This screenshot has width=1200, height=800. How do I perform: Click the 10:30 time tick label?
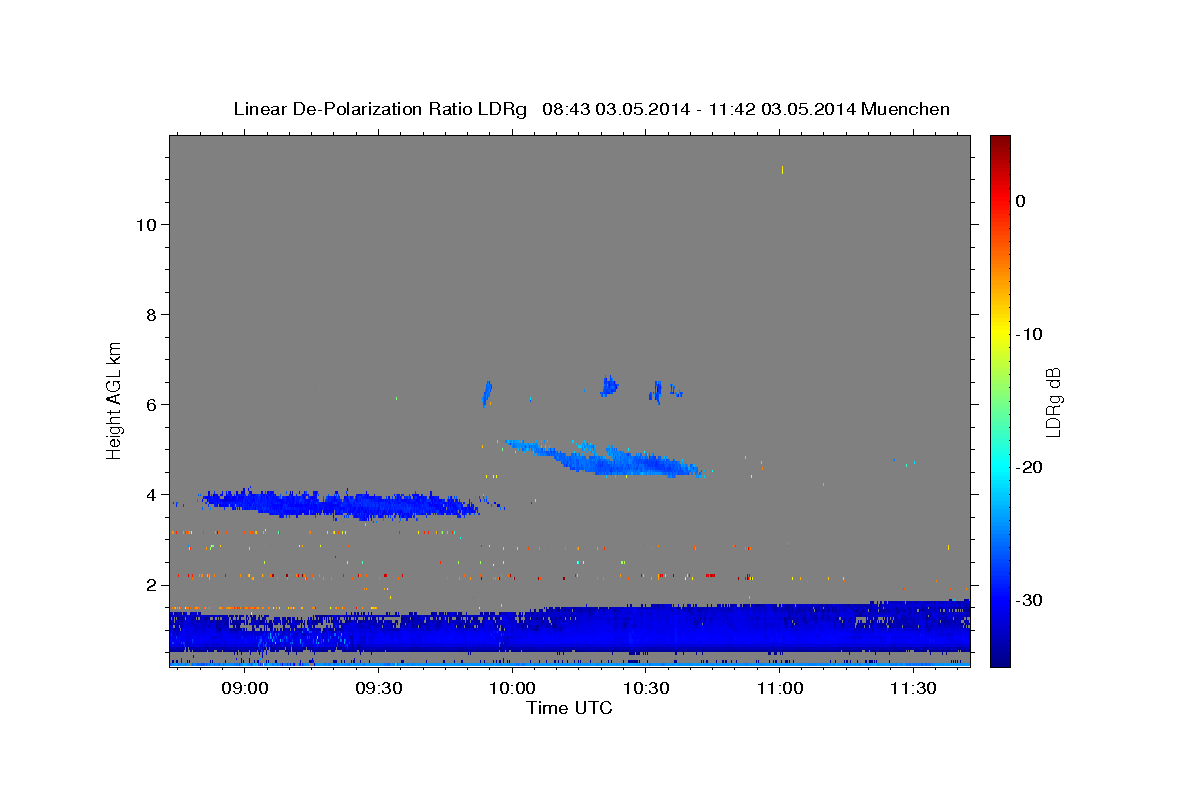point(647,688)
